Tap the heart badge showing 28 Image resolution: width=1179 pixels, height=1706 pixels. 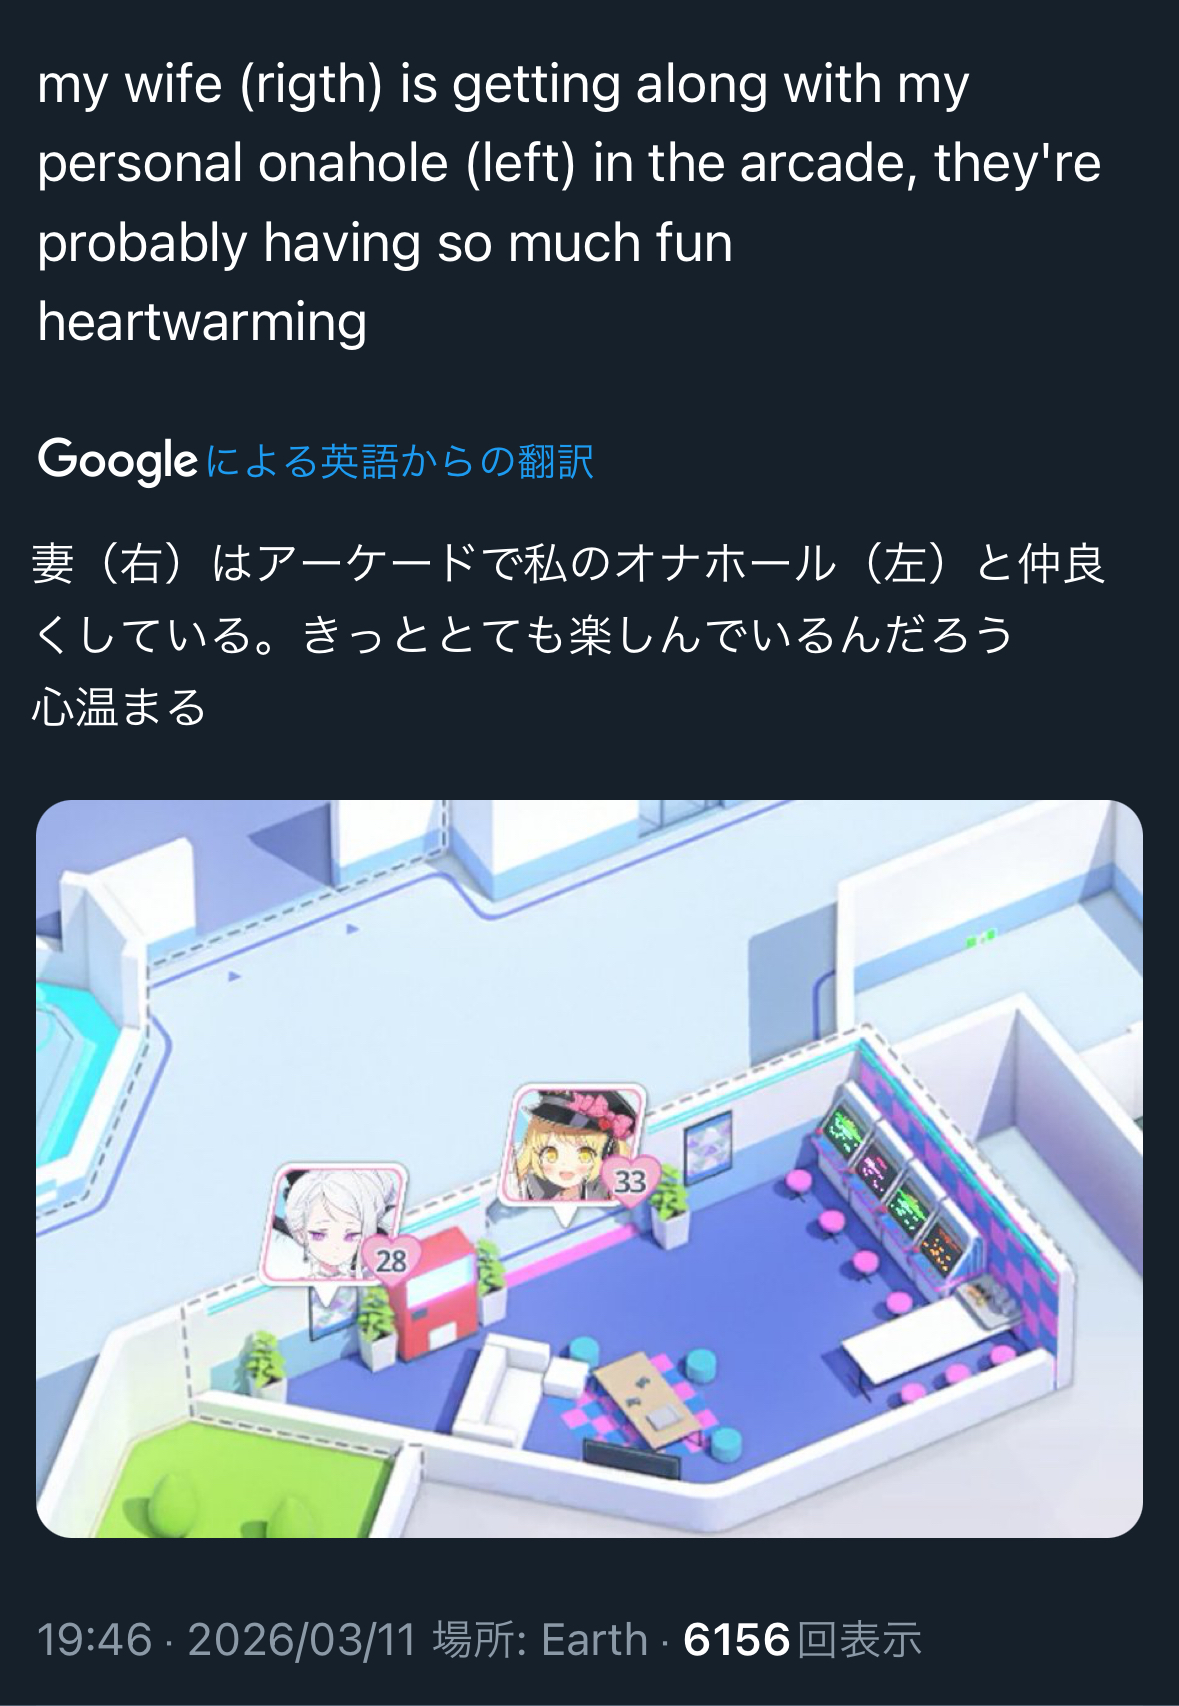coord(391,1260)
